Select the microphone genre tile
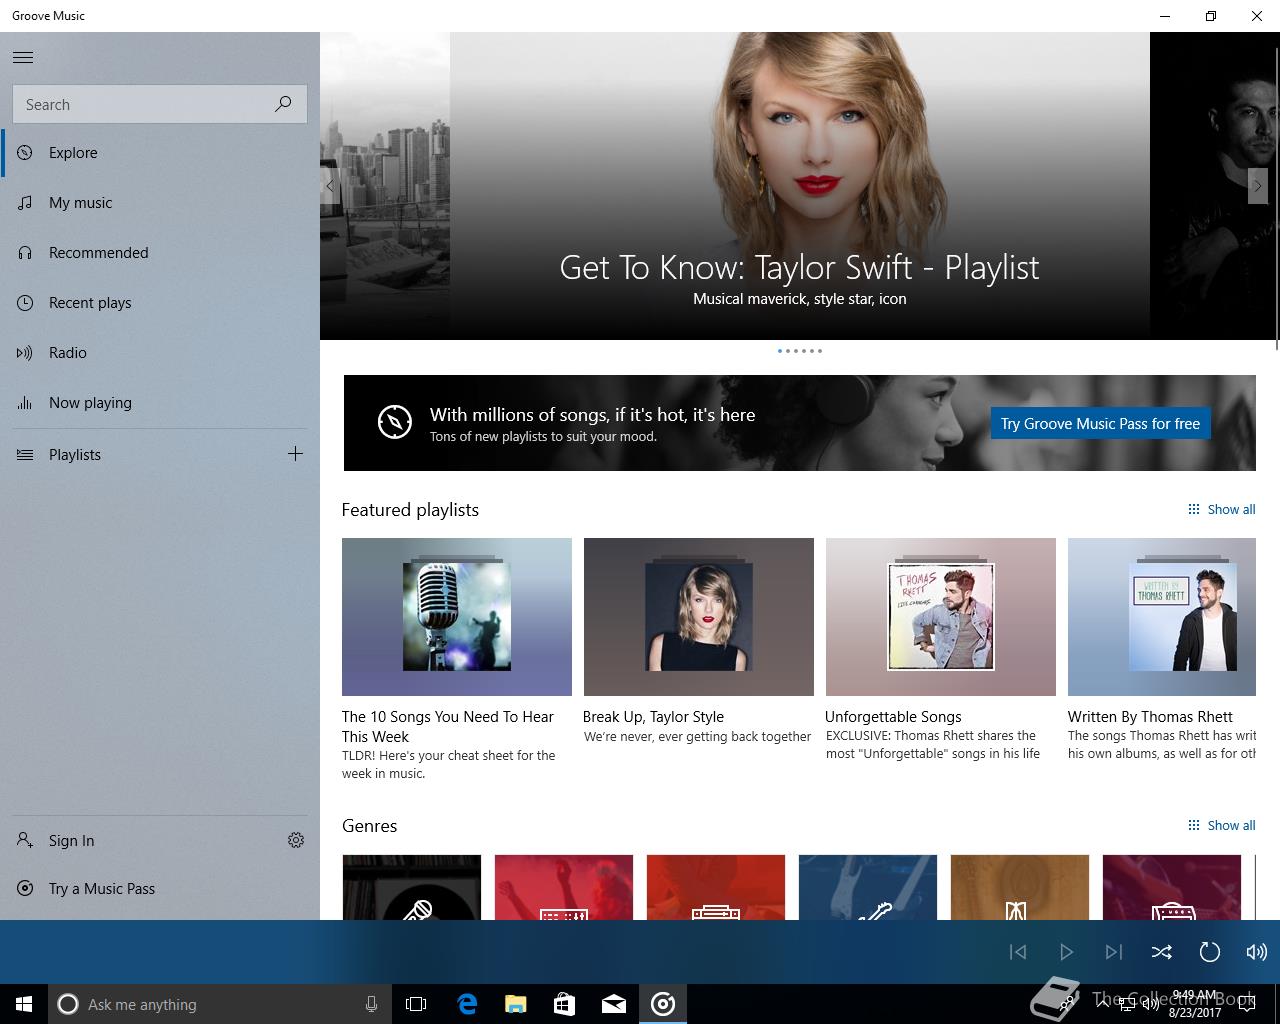Screen dimensions: 1280x1024 click(412, 887)
